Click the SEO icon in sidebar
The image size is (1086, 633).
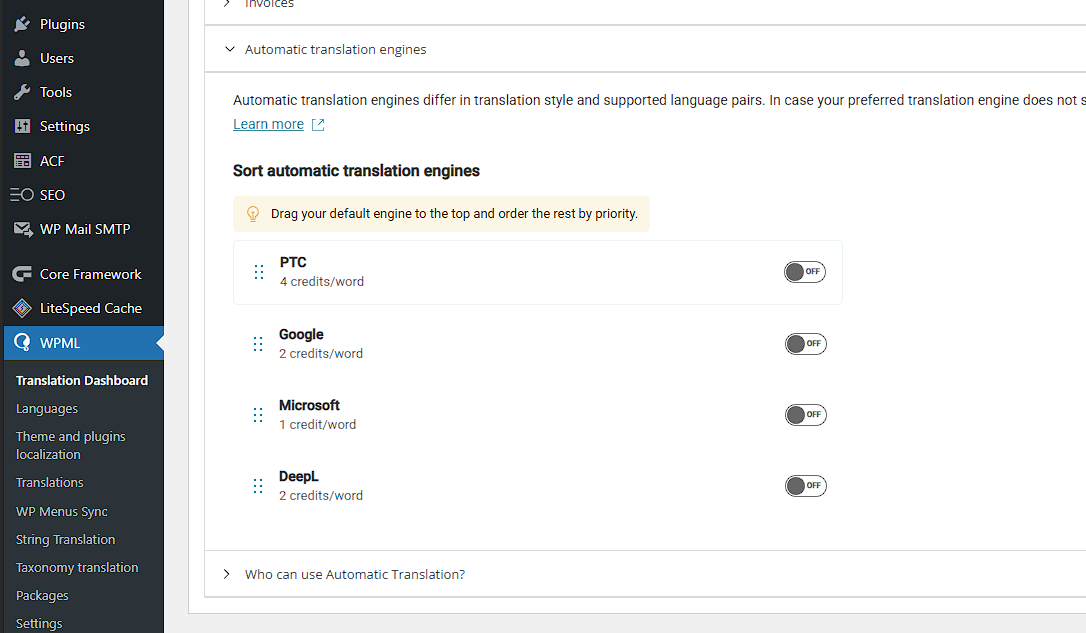pyautogui.click(x=22, y=195)
